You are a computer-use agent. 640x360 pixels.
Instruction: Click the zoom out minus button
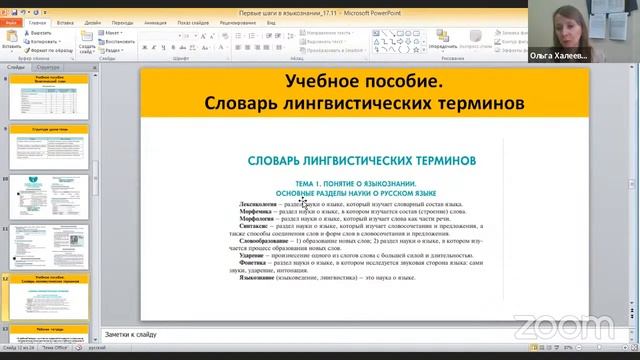(x=579, y=348)
